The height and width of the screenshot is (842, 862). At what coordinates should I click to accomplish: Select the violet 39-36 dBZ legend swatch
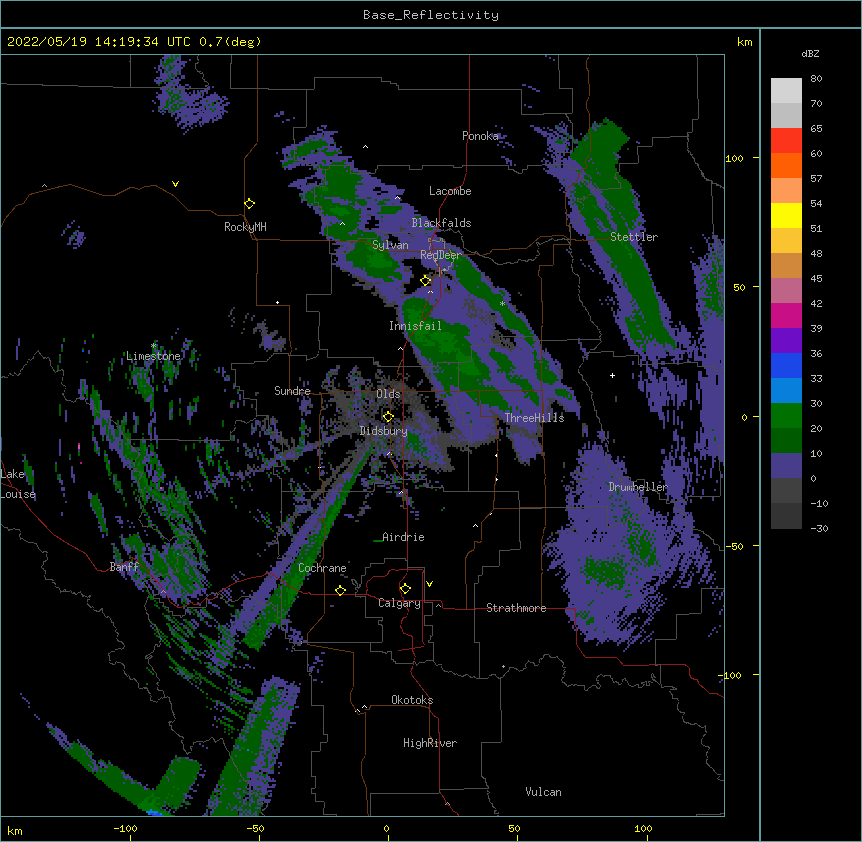tap(786, 341)
